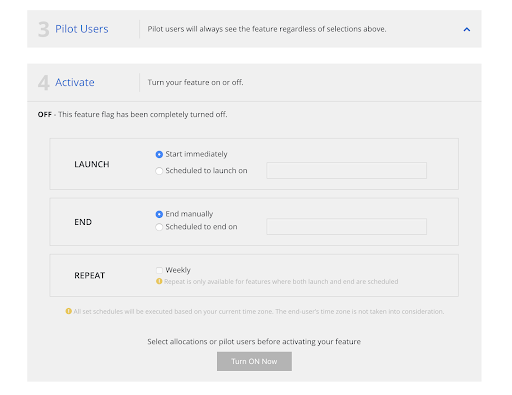Open the Activate section heading
512x395 pixels.
click(x=75, y=82)
